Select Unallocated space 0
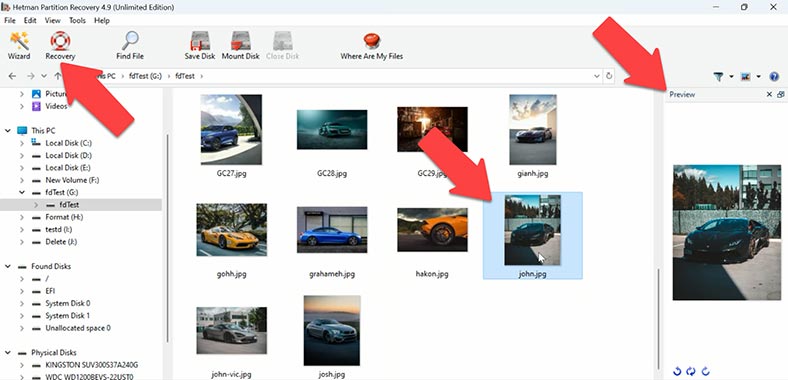Screen dimensions: 788x380 78,328
